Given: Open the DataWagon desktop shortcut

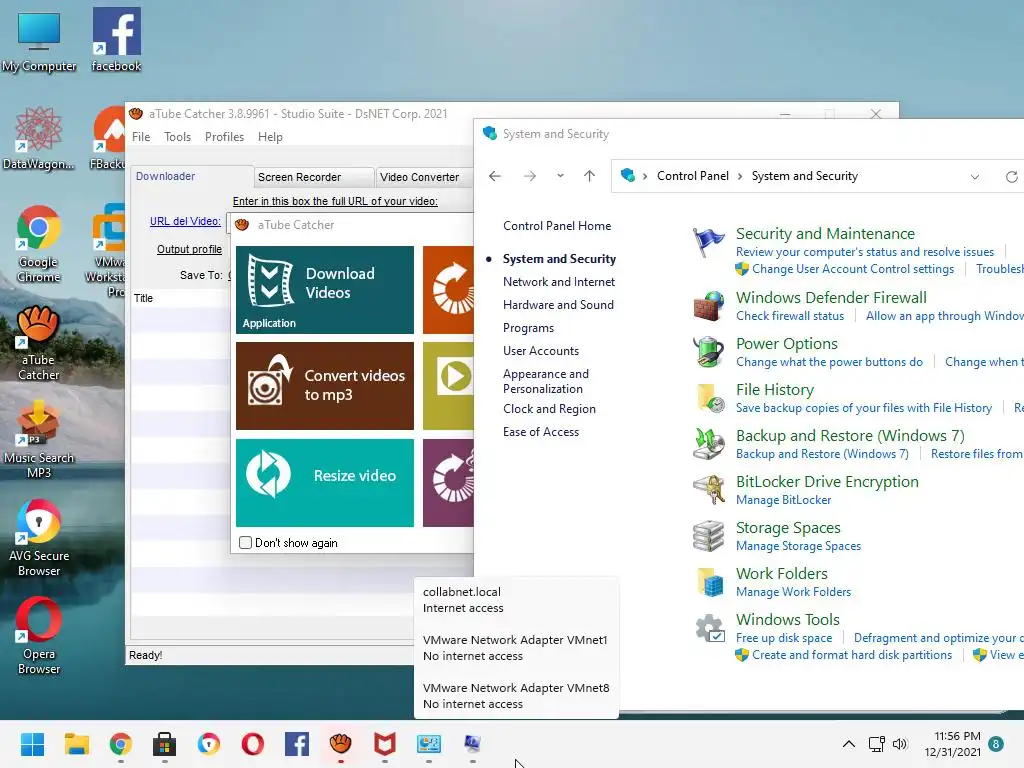Looking at the screenshot, I should coord(39,138).
